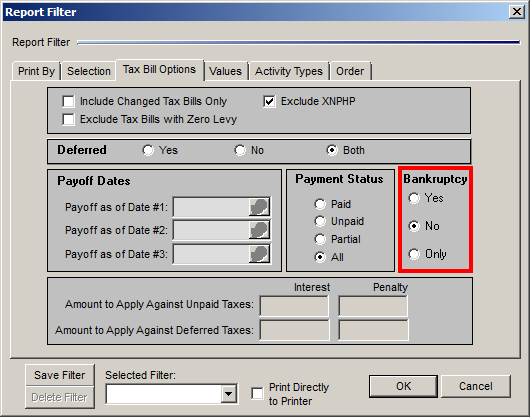This screenshot has height=417, width=530.
Task: Close the Report Filter window
Action: [x=517, y=12]
